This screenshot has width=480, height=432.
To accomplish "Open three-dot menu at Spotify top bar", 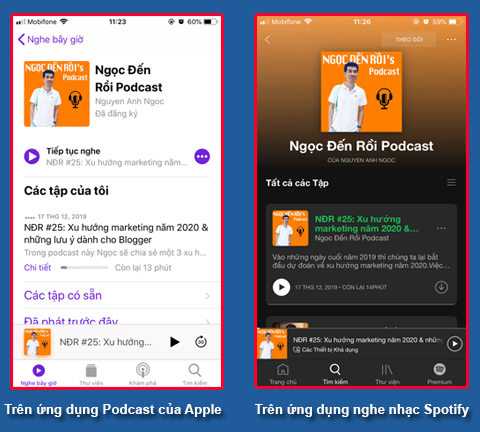I will 451,39.
